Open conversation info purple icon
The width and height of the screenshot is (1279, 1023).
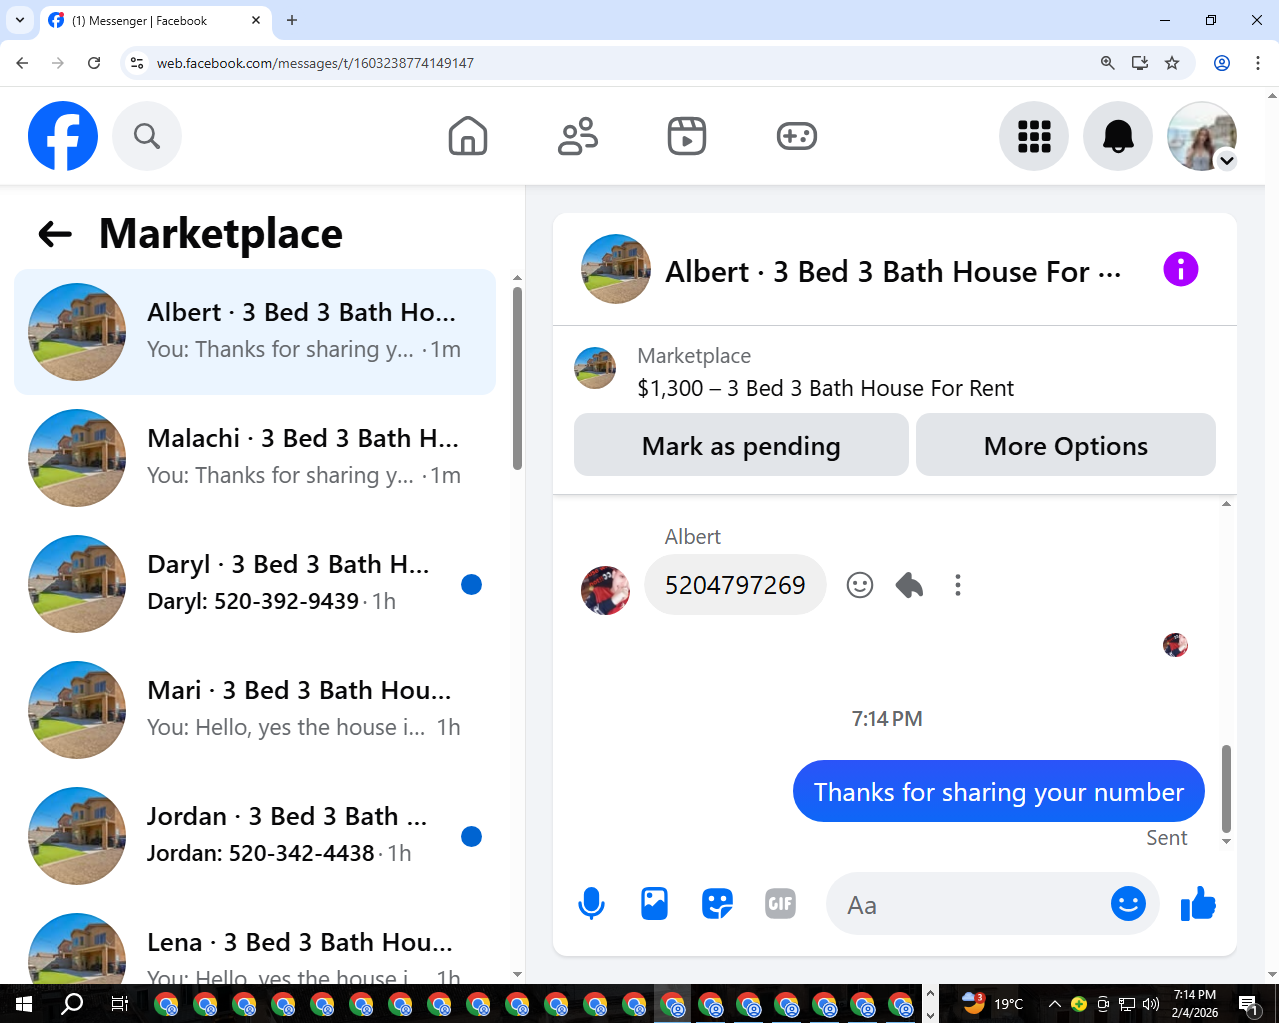1181,269
